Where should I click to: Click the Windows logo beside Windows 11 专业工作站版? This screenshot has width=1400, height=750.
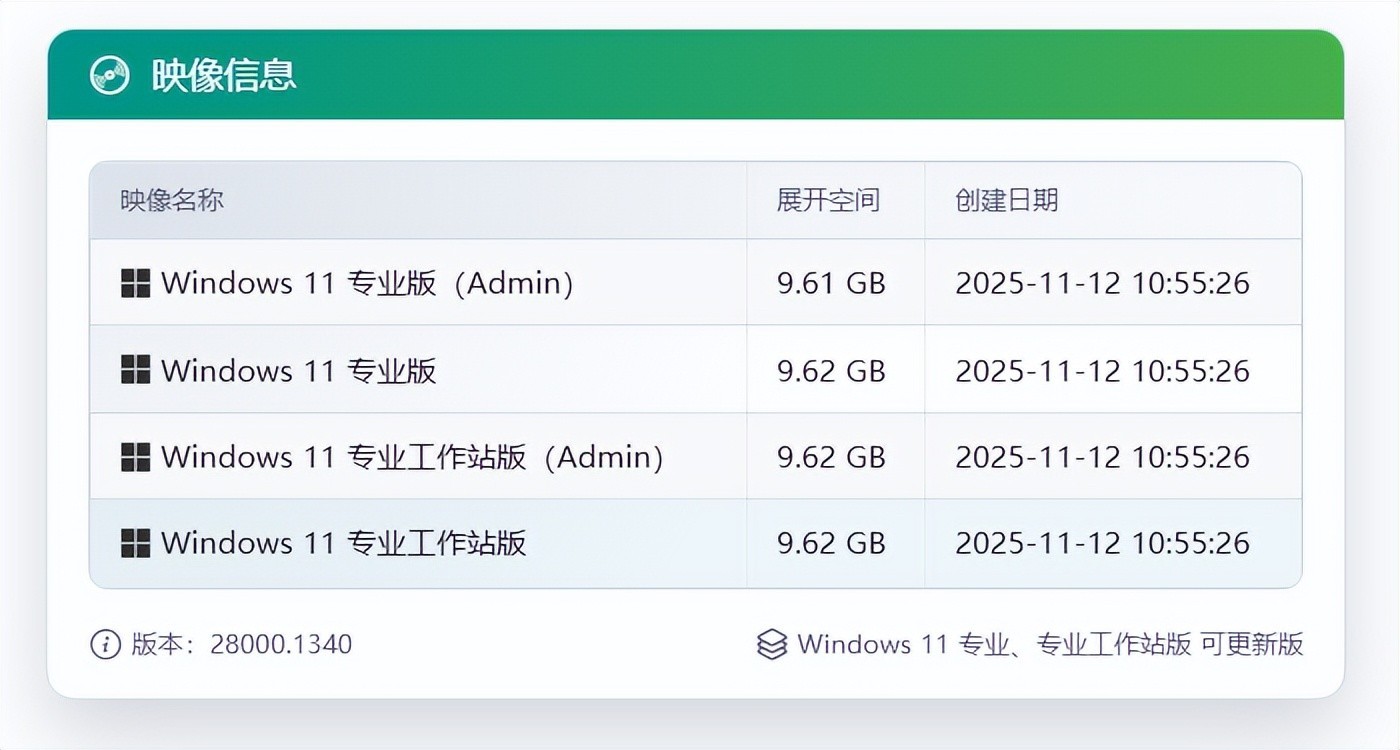click(134, 543)
